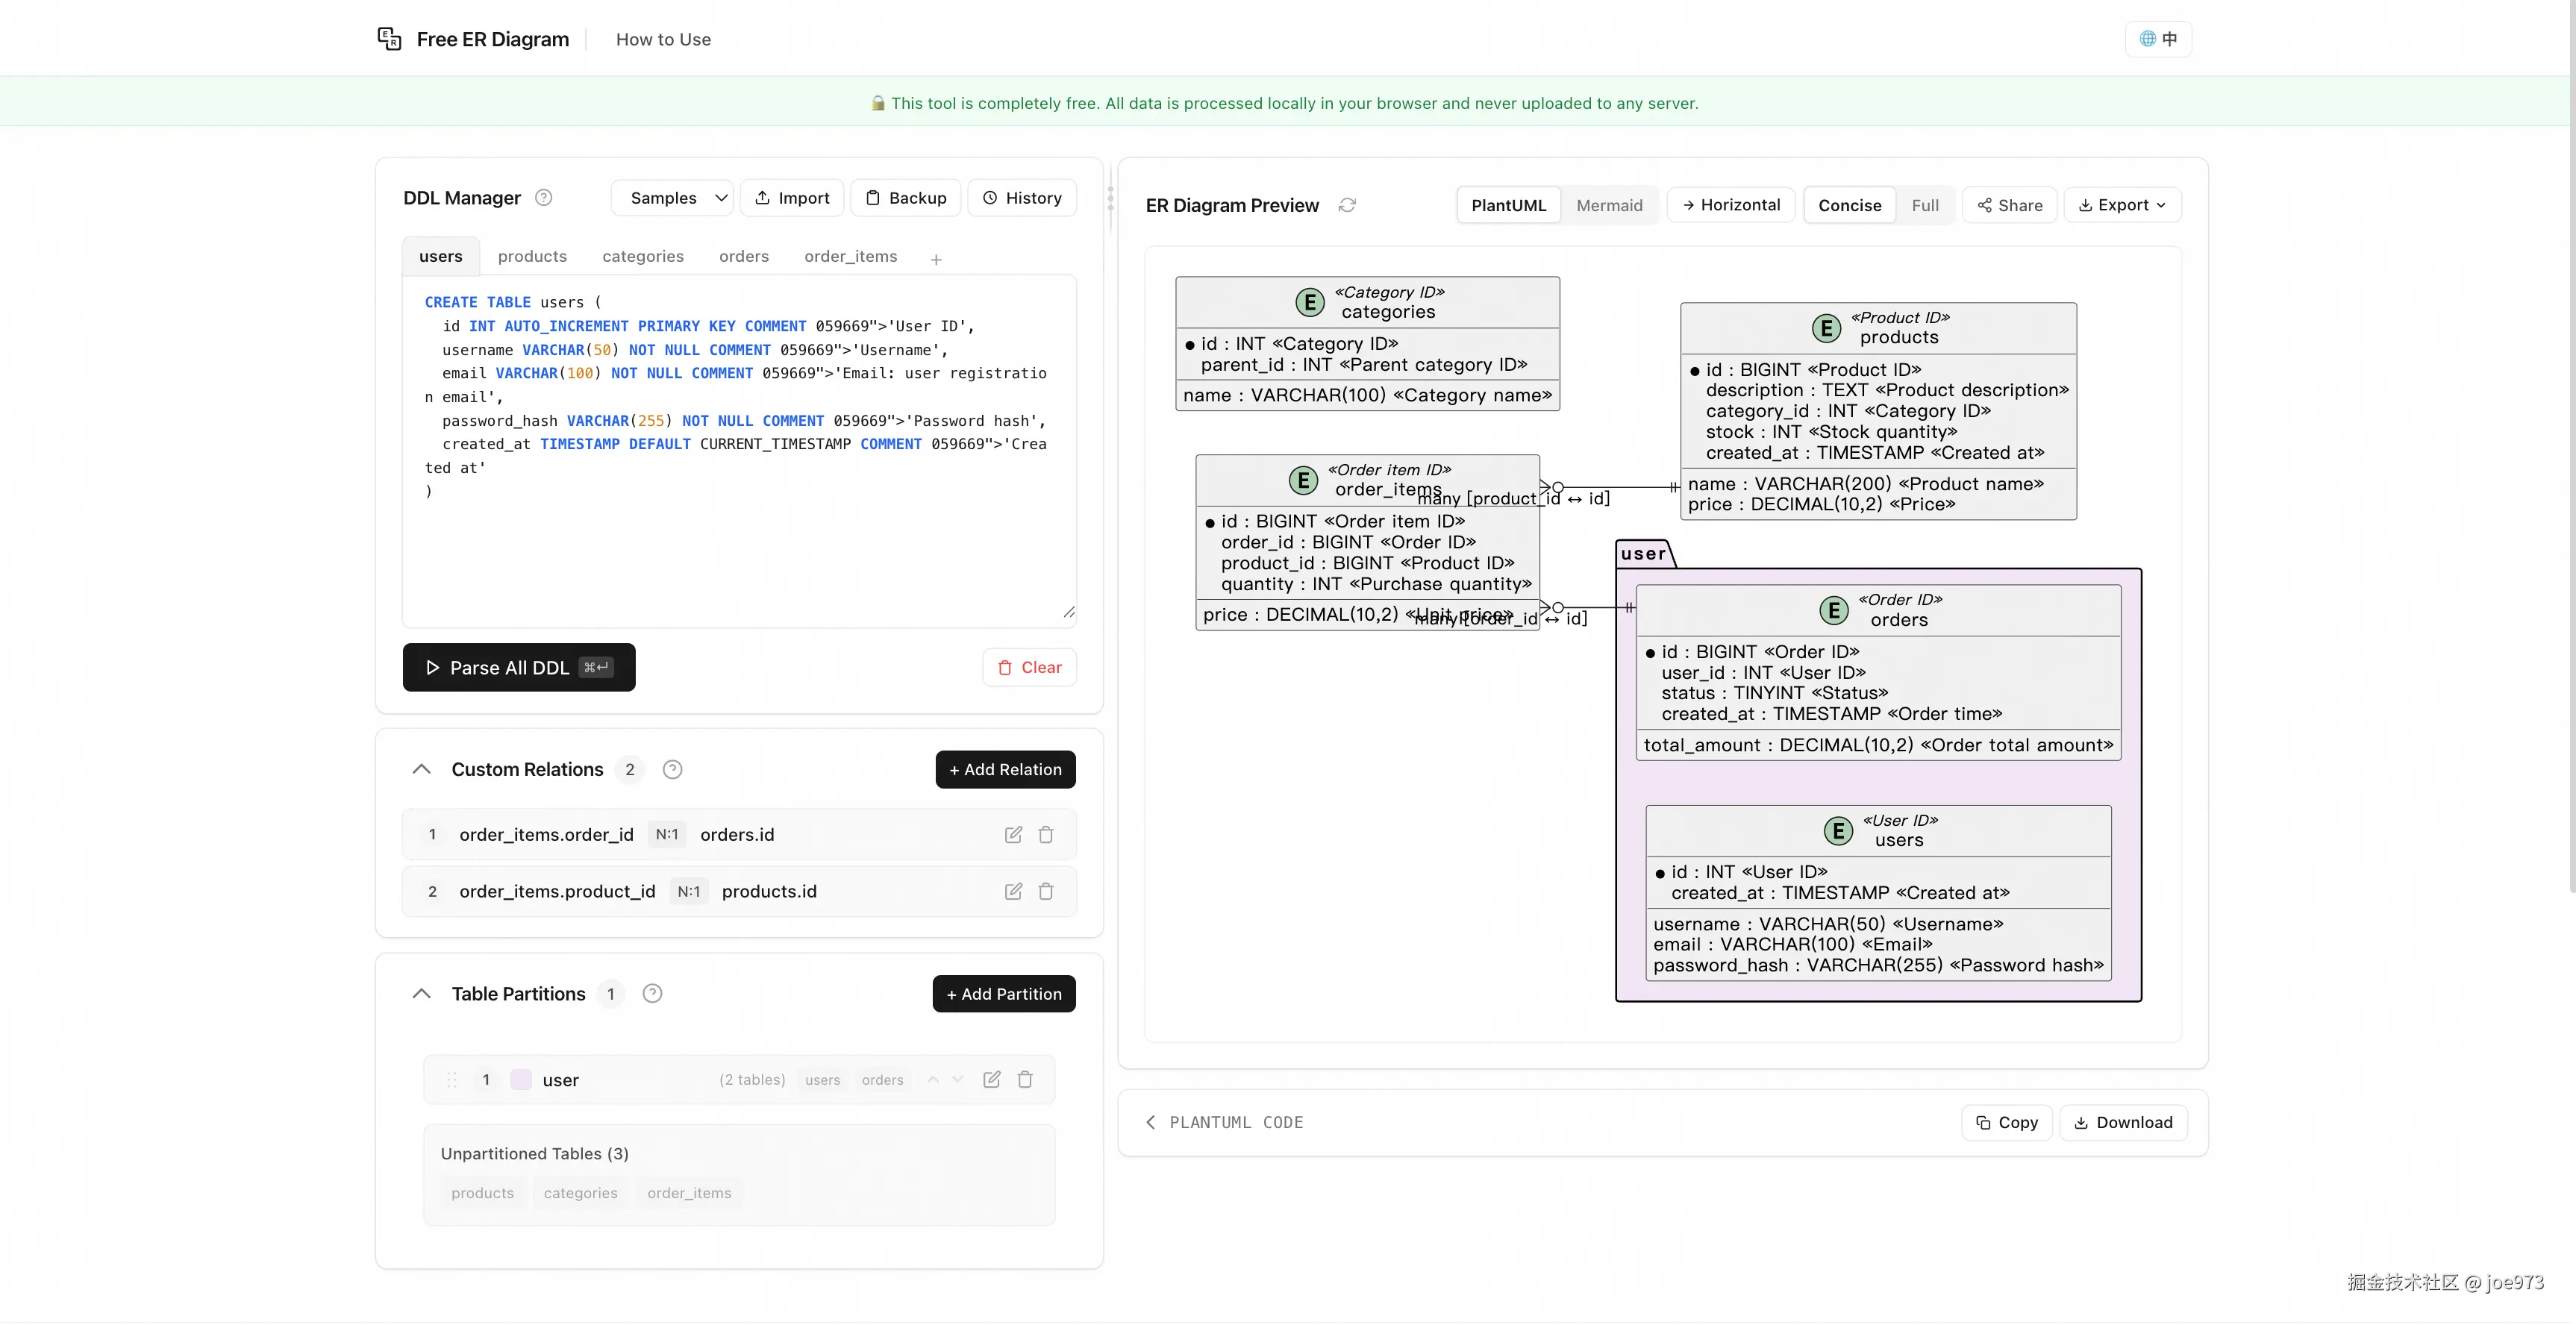Switch diagram detail to Full
Image resolution: width=2576 pixels, height=1325 pixels.
click(1924, 205)
